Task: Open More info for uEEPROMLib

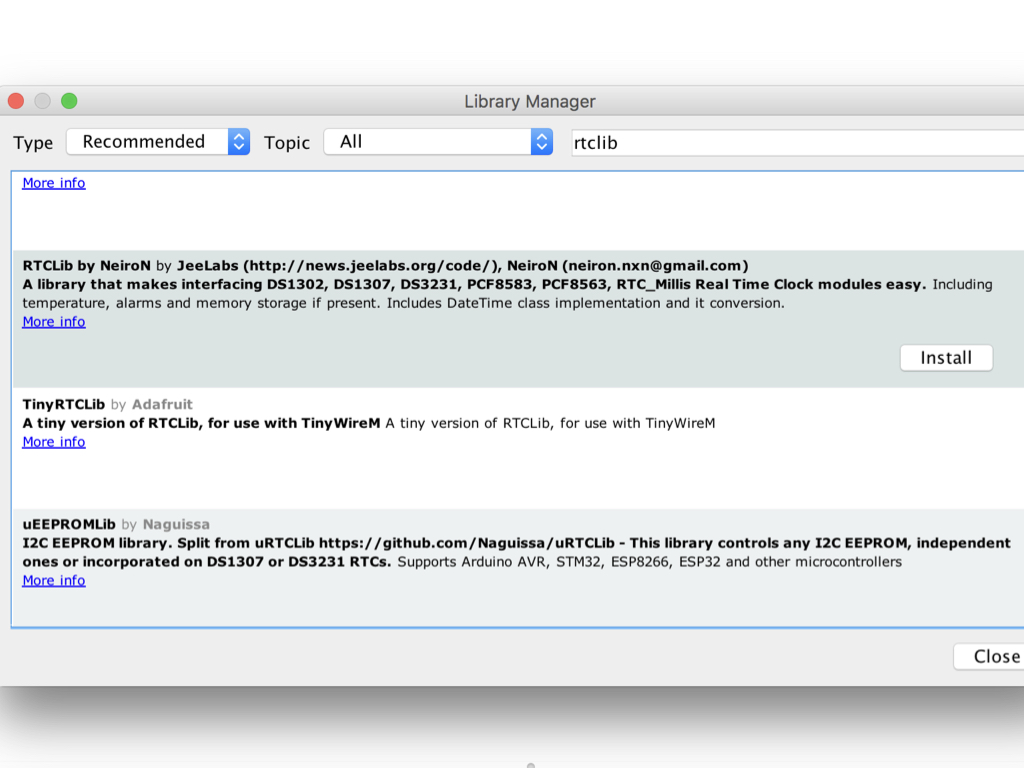Action: coord(54,580)
